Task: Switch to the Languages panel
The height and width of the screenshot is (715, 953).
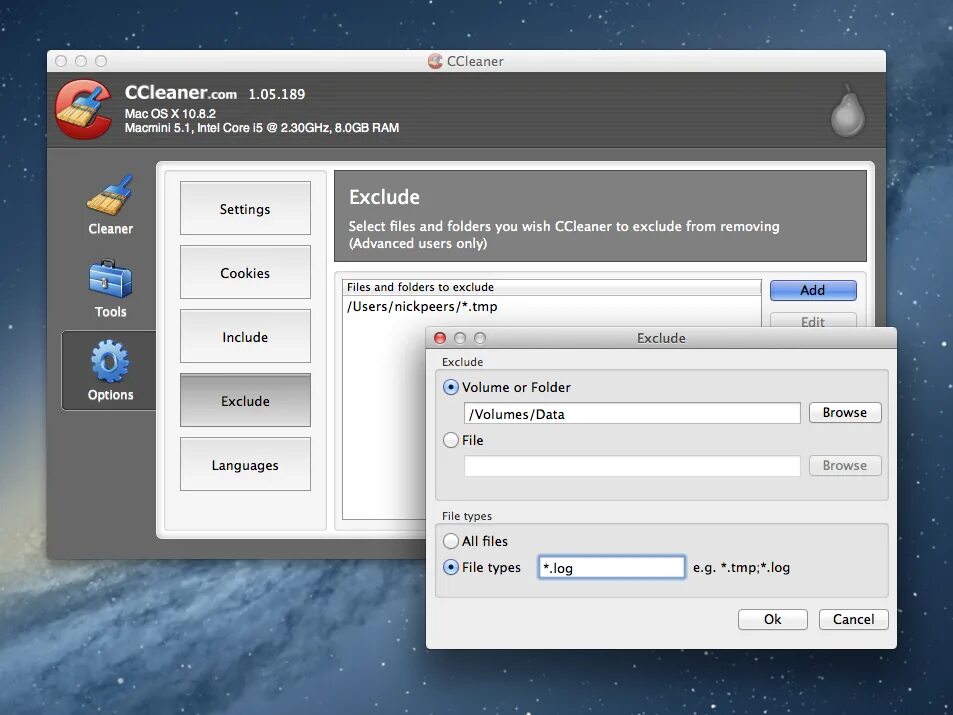Action: 244,464
